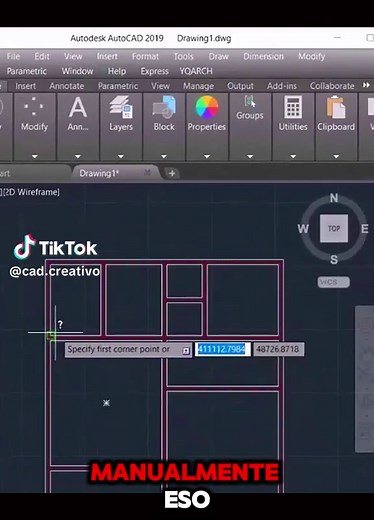Open the File menu
Image resolution: width=374 pixels, height=520 pixels.
click(13, 56)
